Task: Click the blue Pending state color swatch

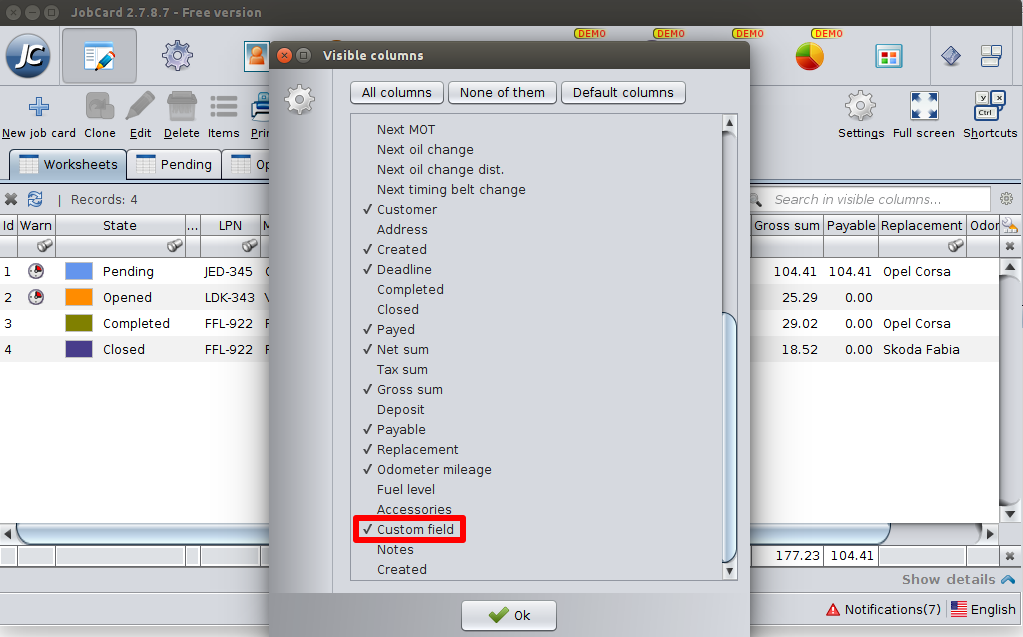Action: point(79,271)
